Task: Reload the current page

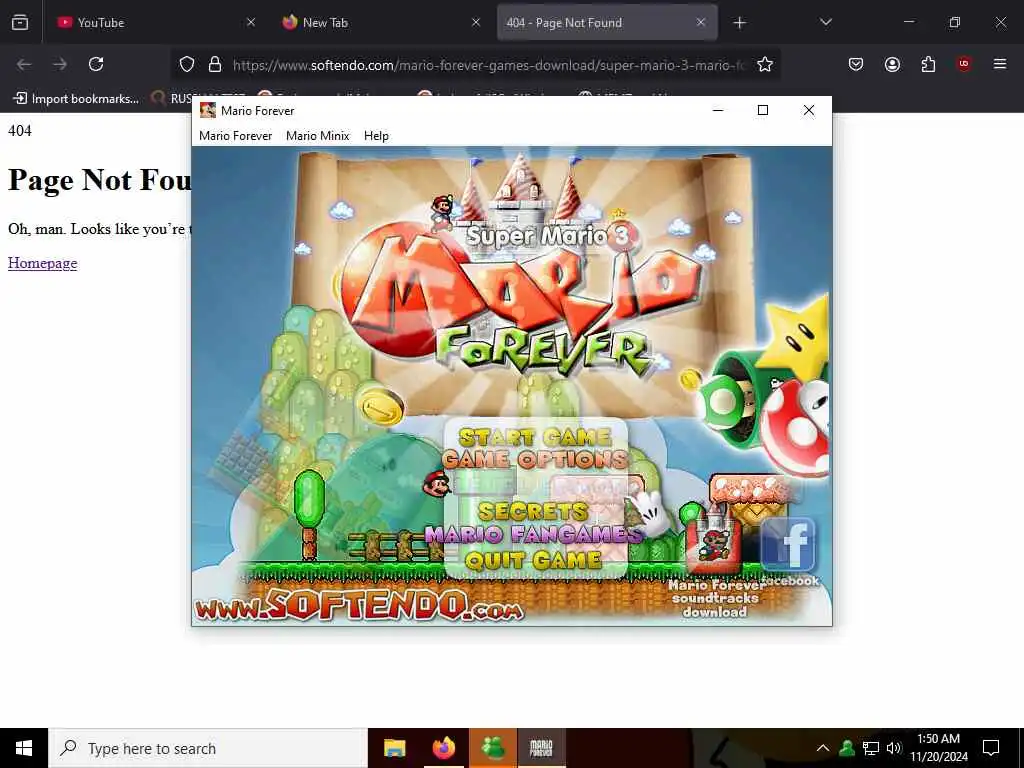Action: pyautogui.click(x=96, y=64)
